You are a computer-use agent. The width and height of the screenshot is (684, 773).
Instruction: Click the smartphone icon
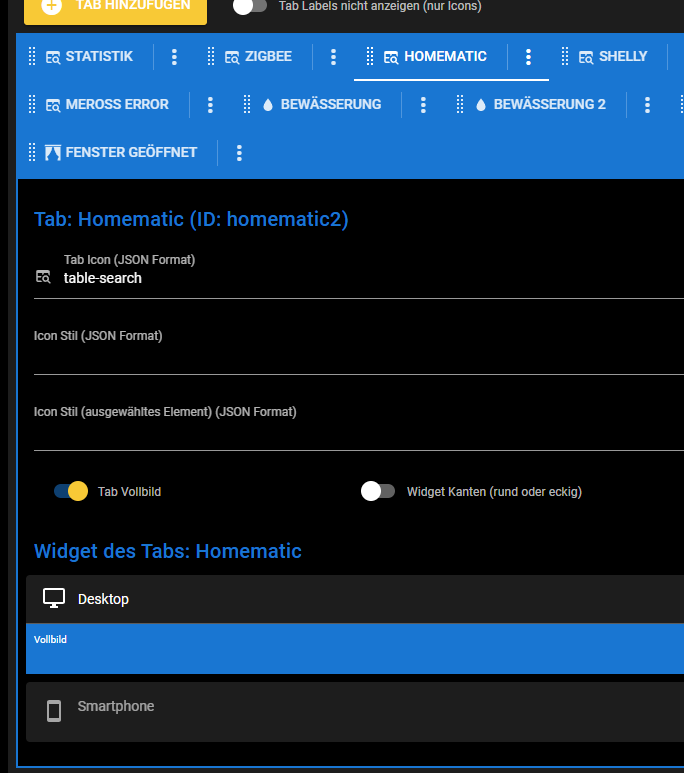(x=54, y=711)
